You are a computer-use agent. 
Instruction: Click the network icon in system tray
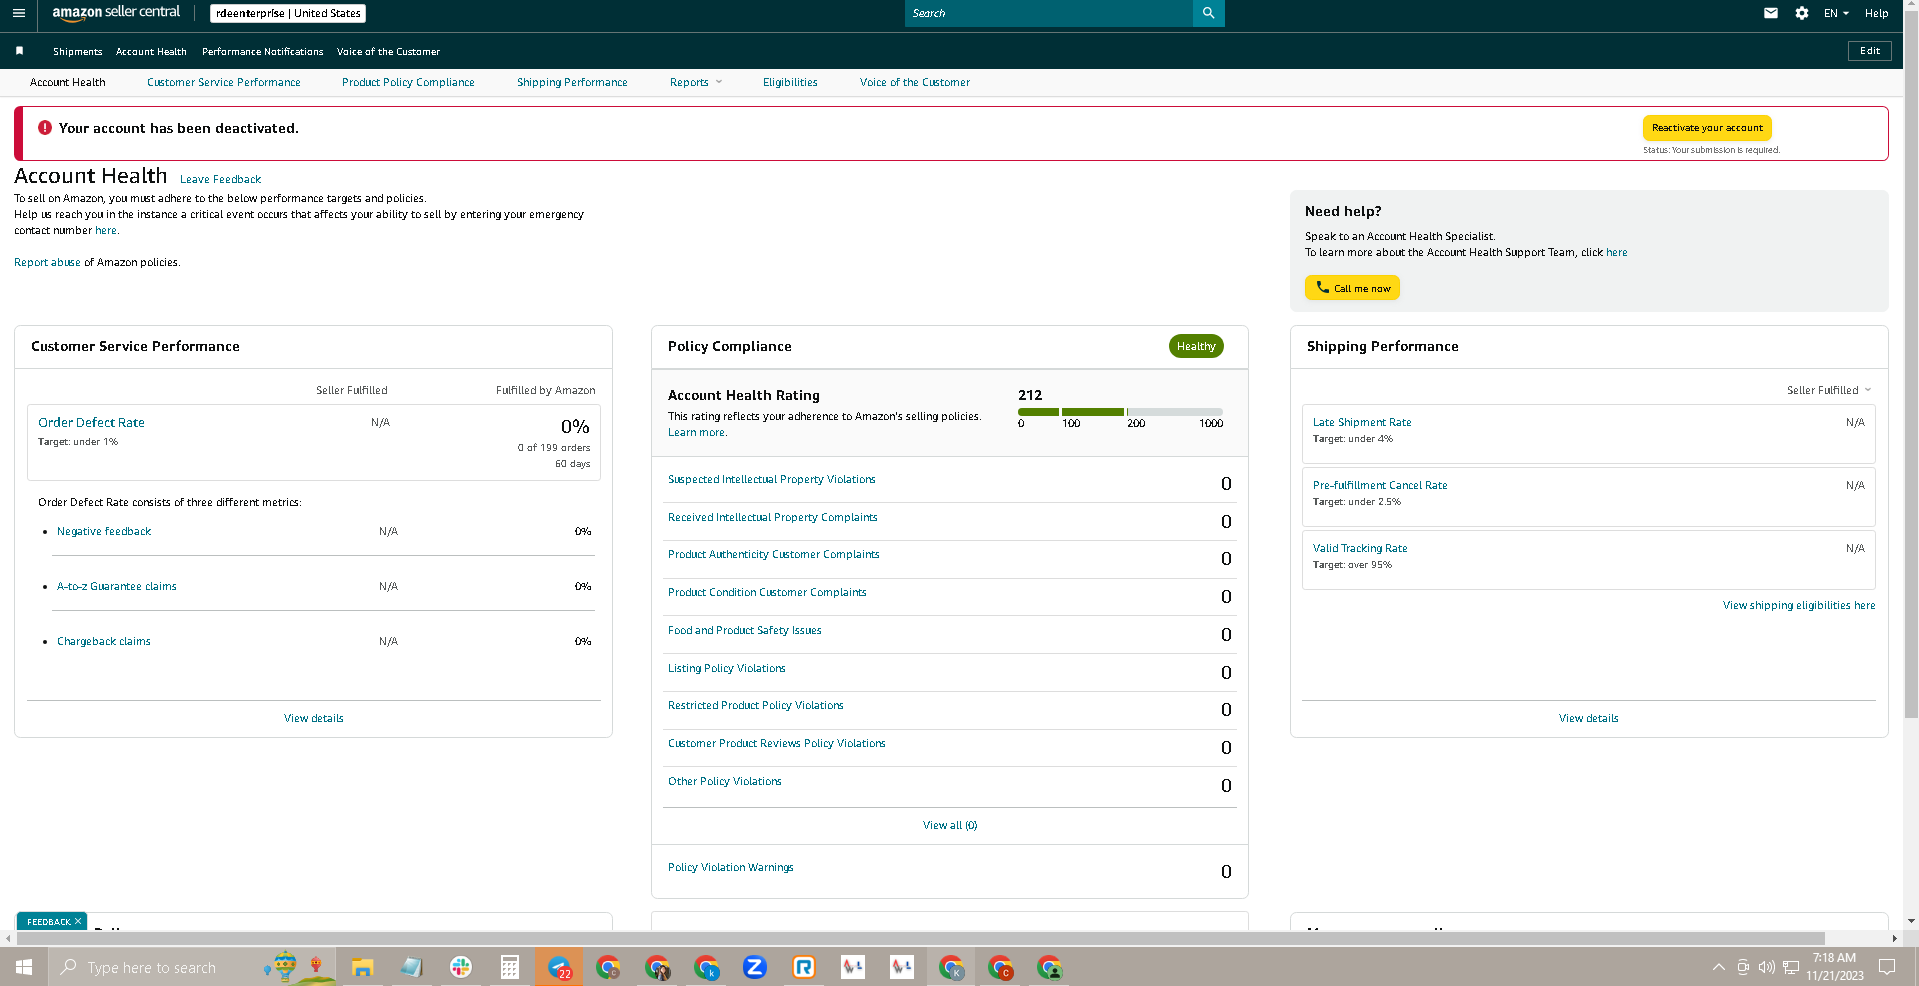click(x=1791, y=967)
